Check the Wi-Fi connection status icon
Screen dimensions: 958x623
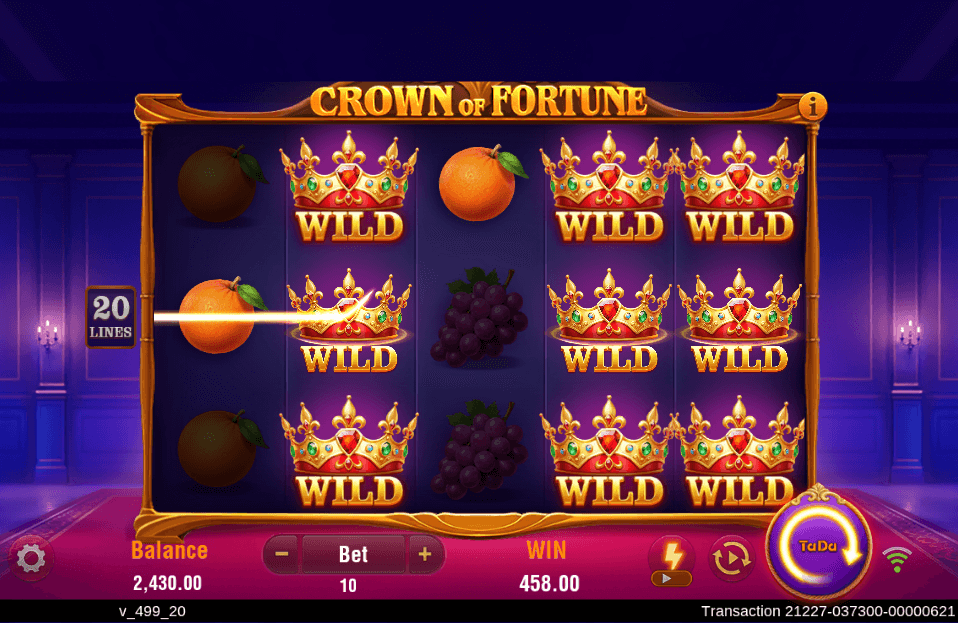pyautogui.click(x=897, y=559)
